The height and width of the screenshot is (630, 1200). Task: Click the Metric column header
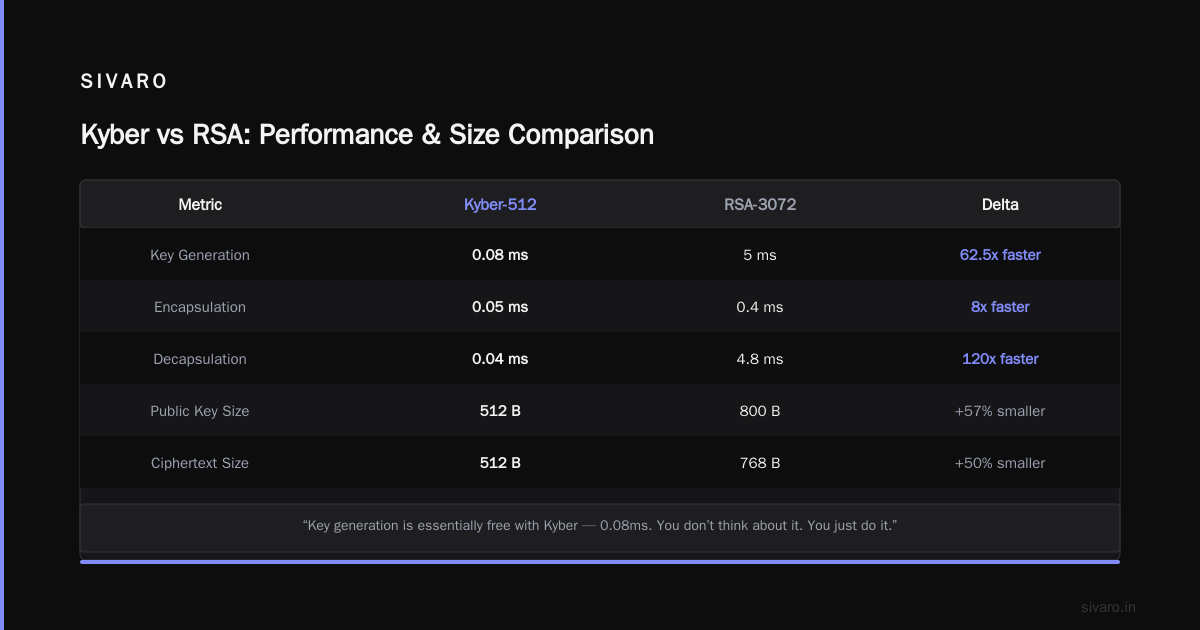[200, 204]
